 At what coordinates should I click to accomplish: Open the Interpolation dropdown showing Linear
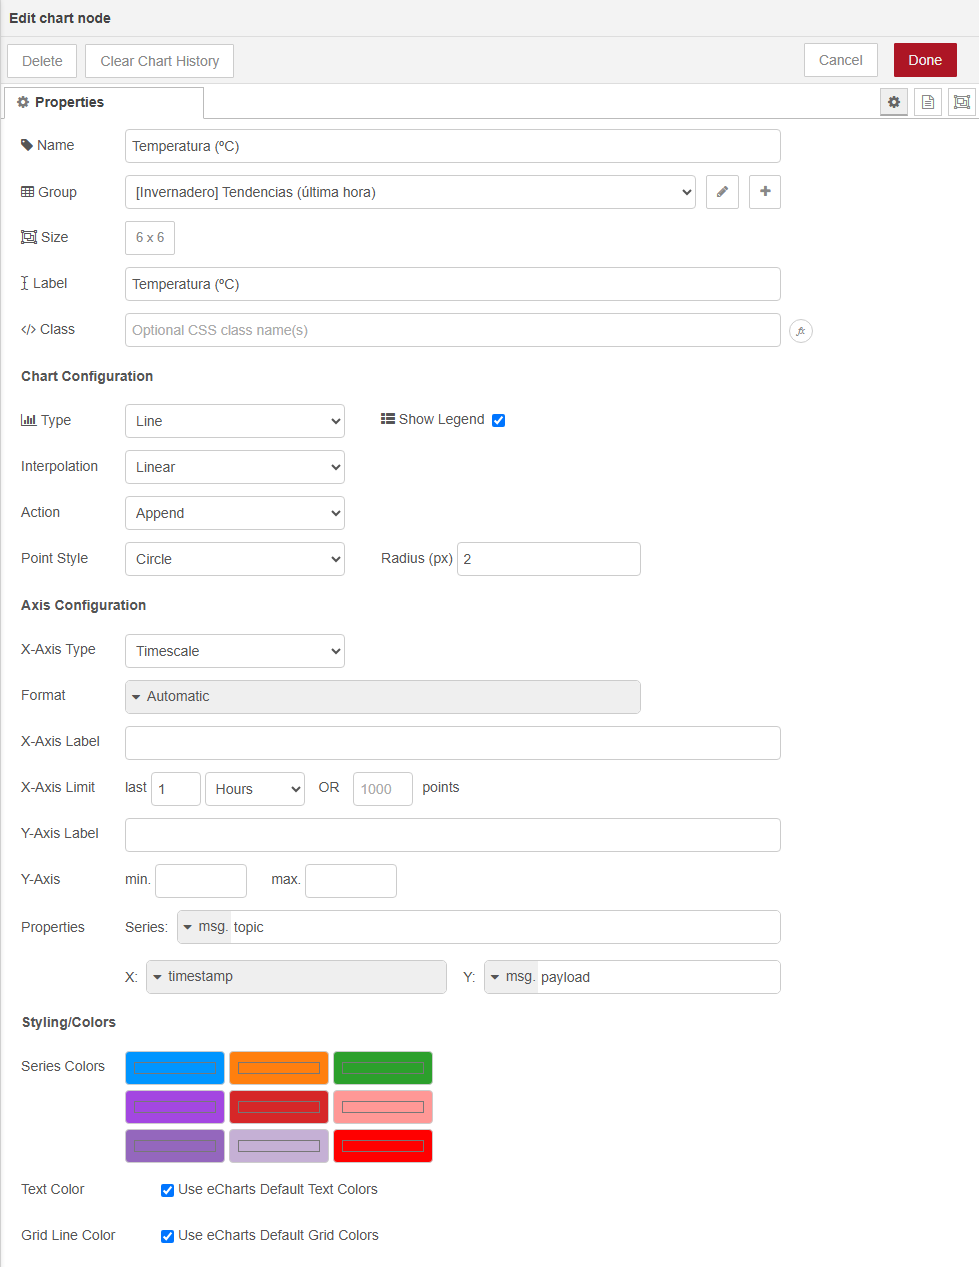coord(235,467)
